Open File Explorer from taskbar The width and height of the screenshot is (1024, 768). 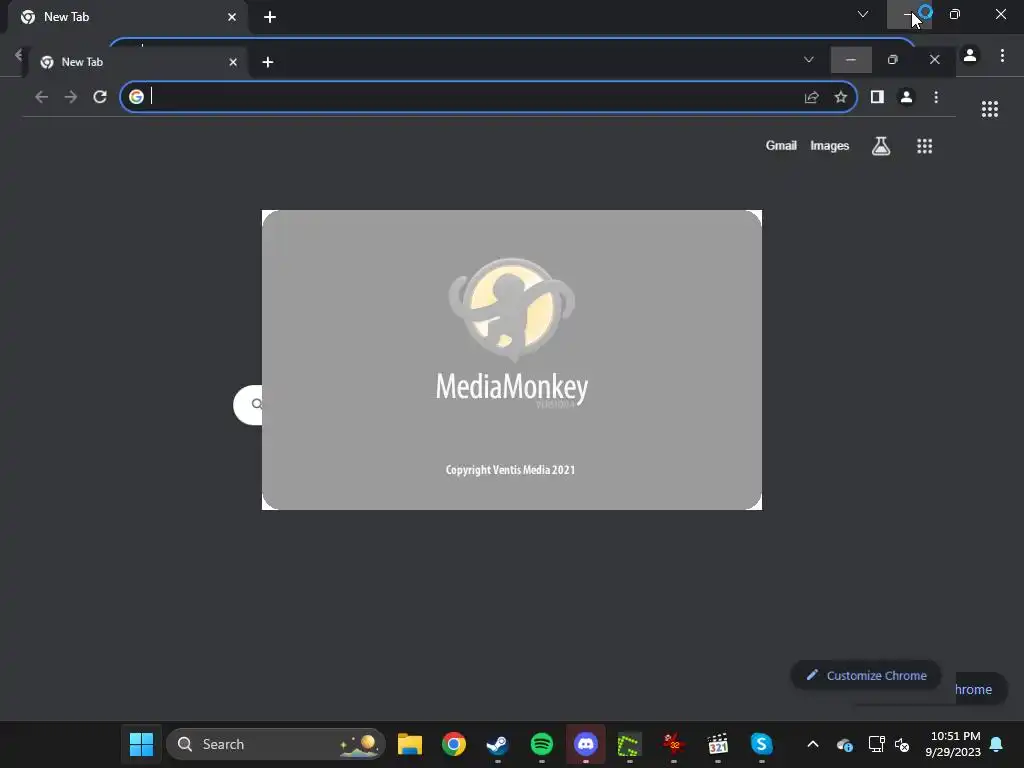coord(409,744)
